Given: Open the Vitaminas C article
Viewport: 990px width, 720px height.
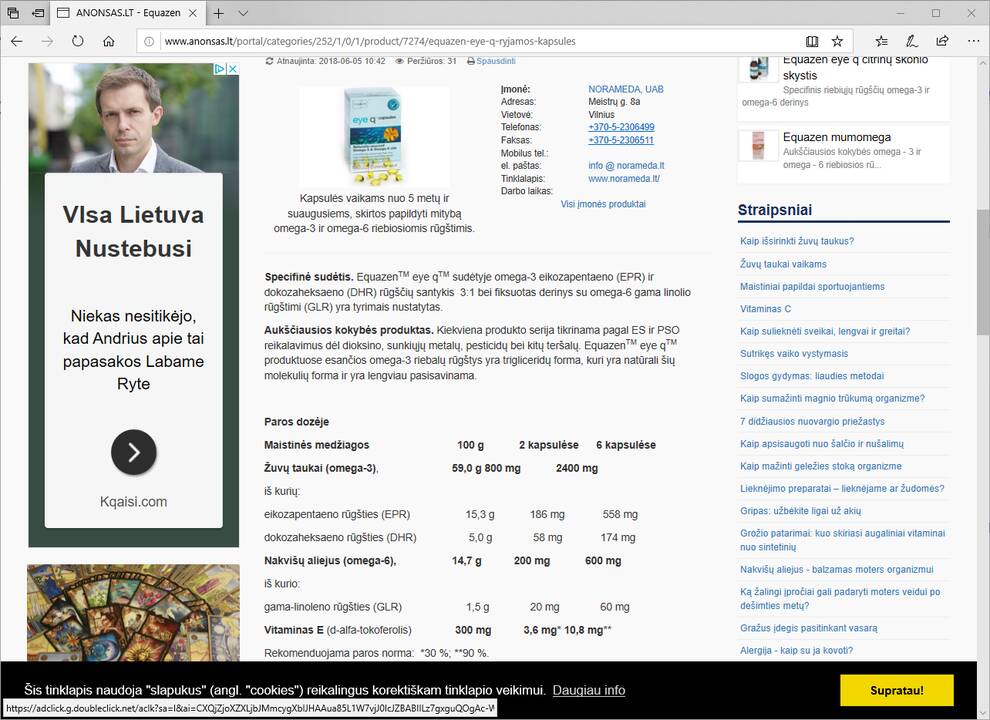Looking at the screenshot, I should coord(765,309).
